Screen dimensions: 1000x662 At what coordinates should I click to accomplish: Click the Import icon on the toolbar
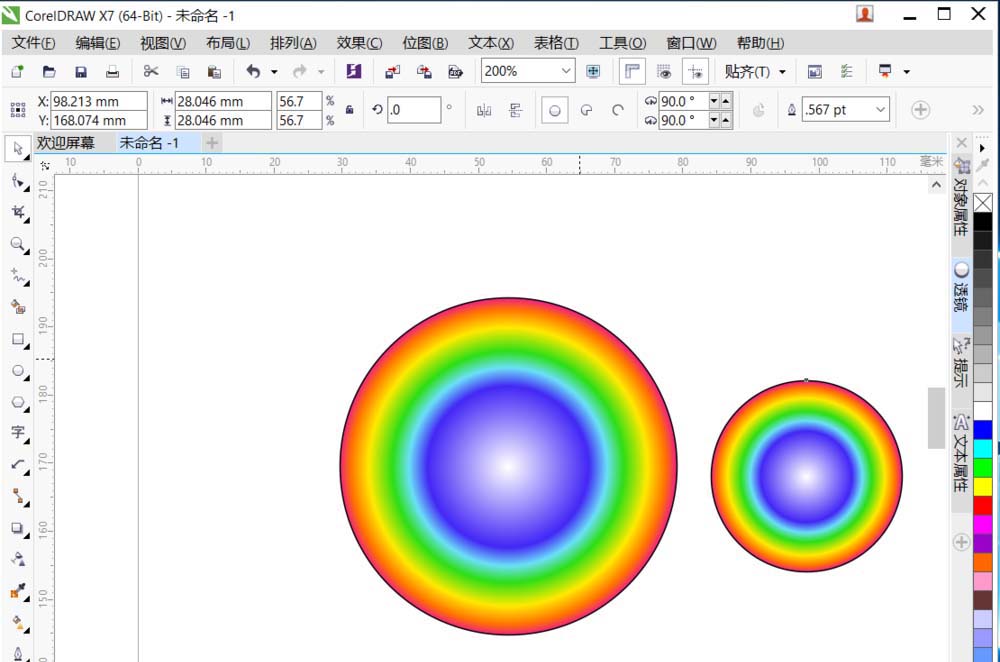[390, 71]
